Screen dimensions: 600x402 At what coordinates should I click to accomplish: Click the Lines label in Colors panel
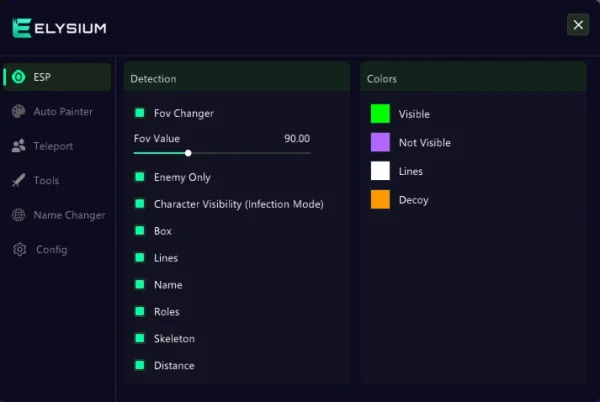(x=411, y=171)
